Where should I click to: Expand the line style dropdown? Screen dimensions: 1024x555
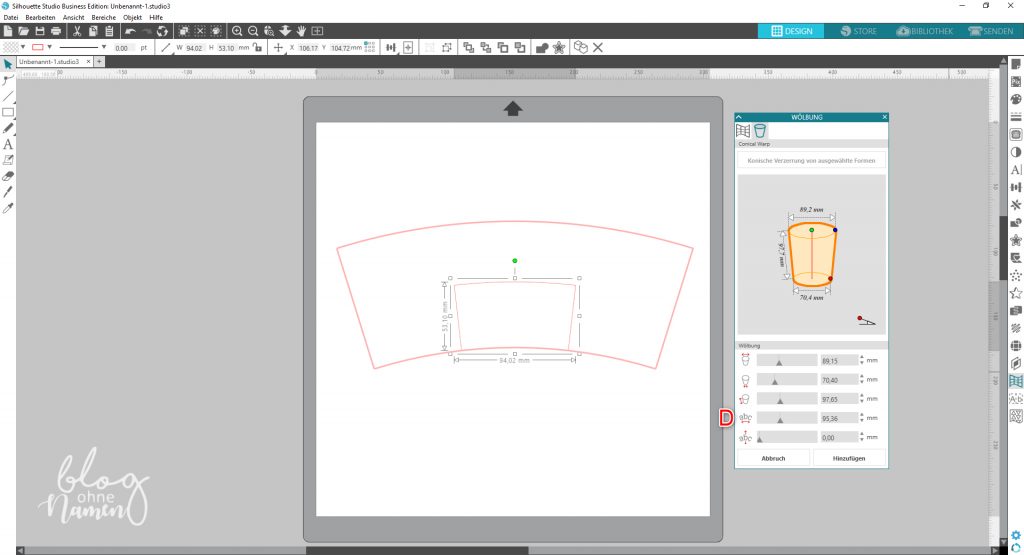pyautogui.click(x=103, y=47)
